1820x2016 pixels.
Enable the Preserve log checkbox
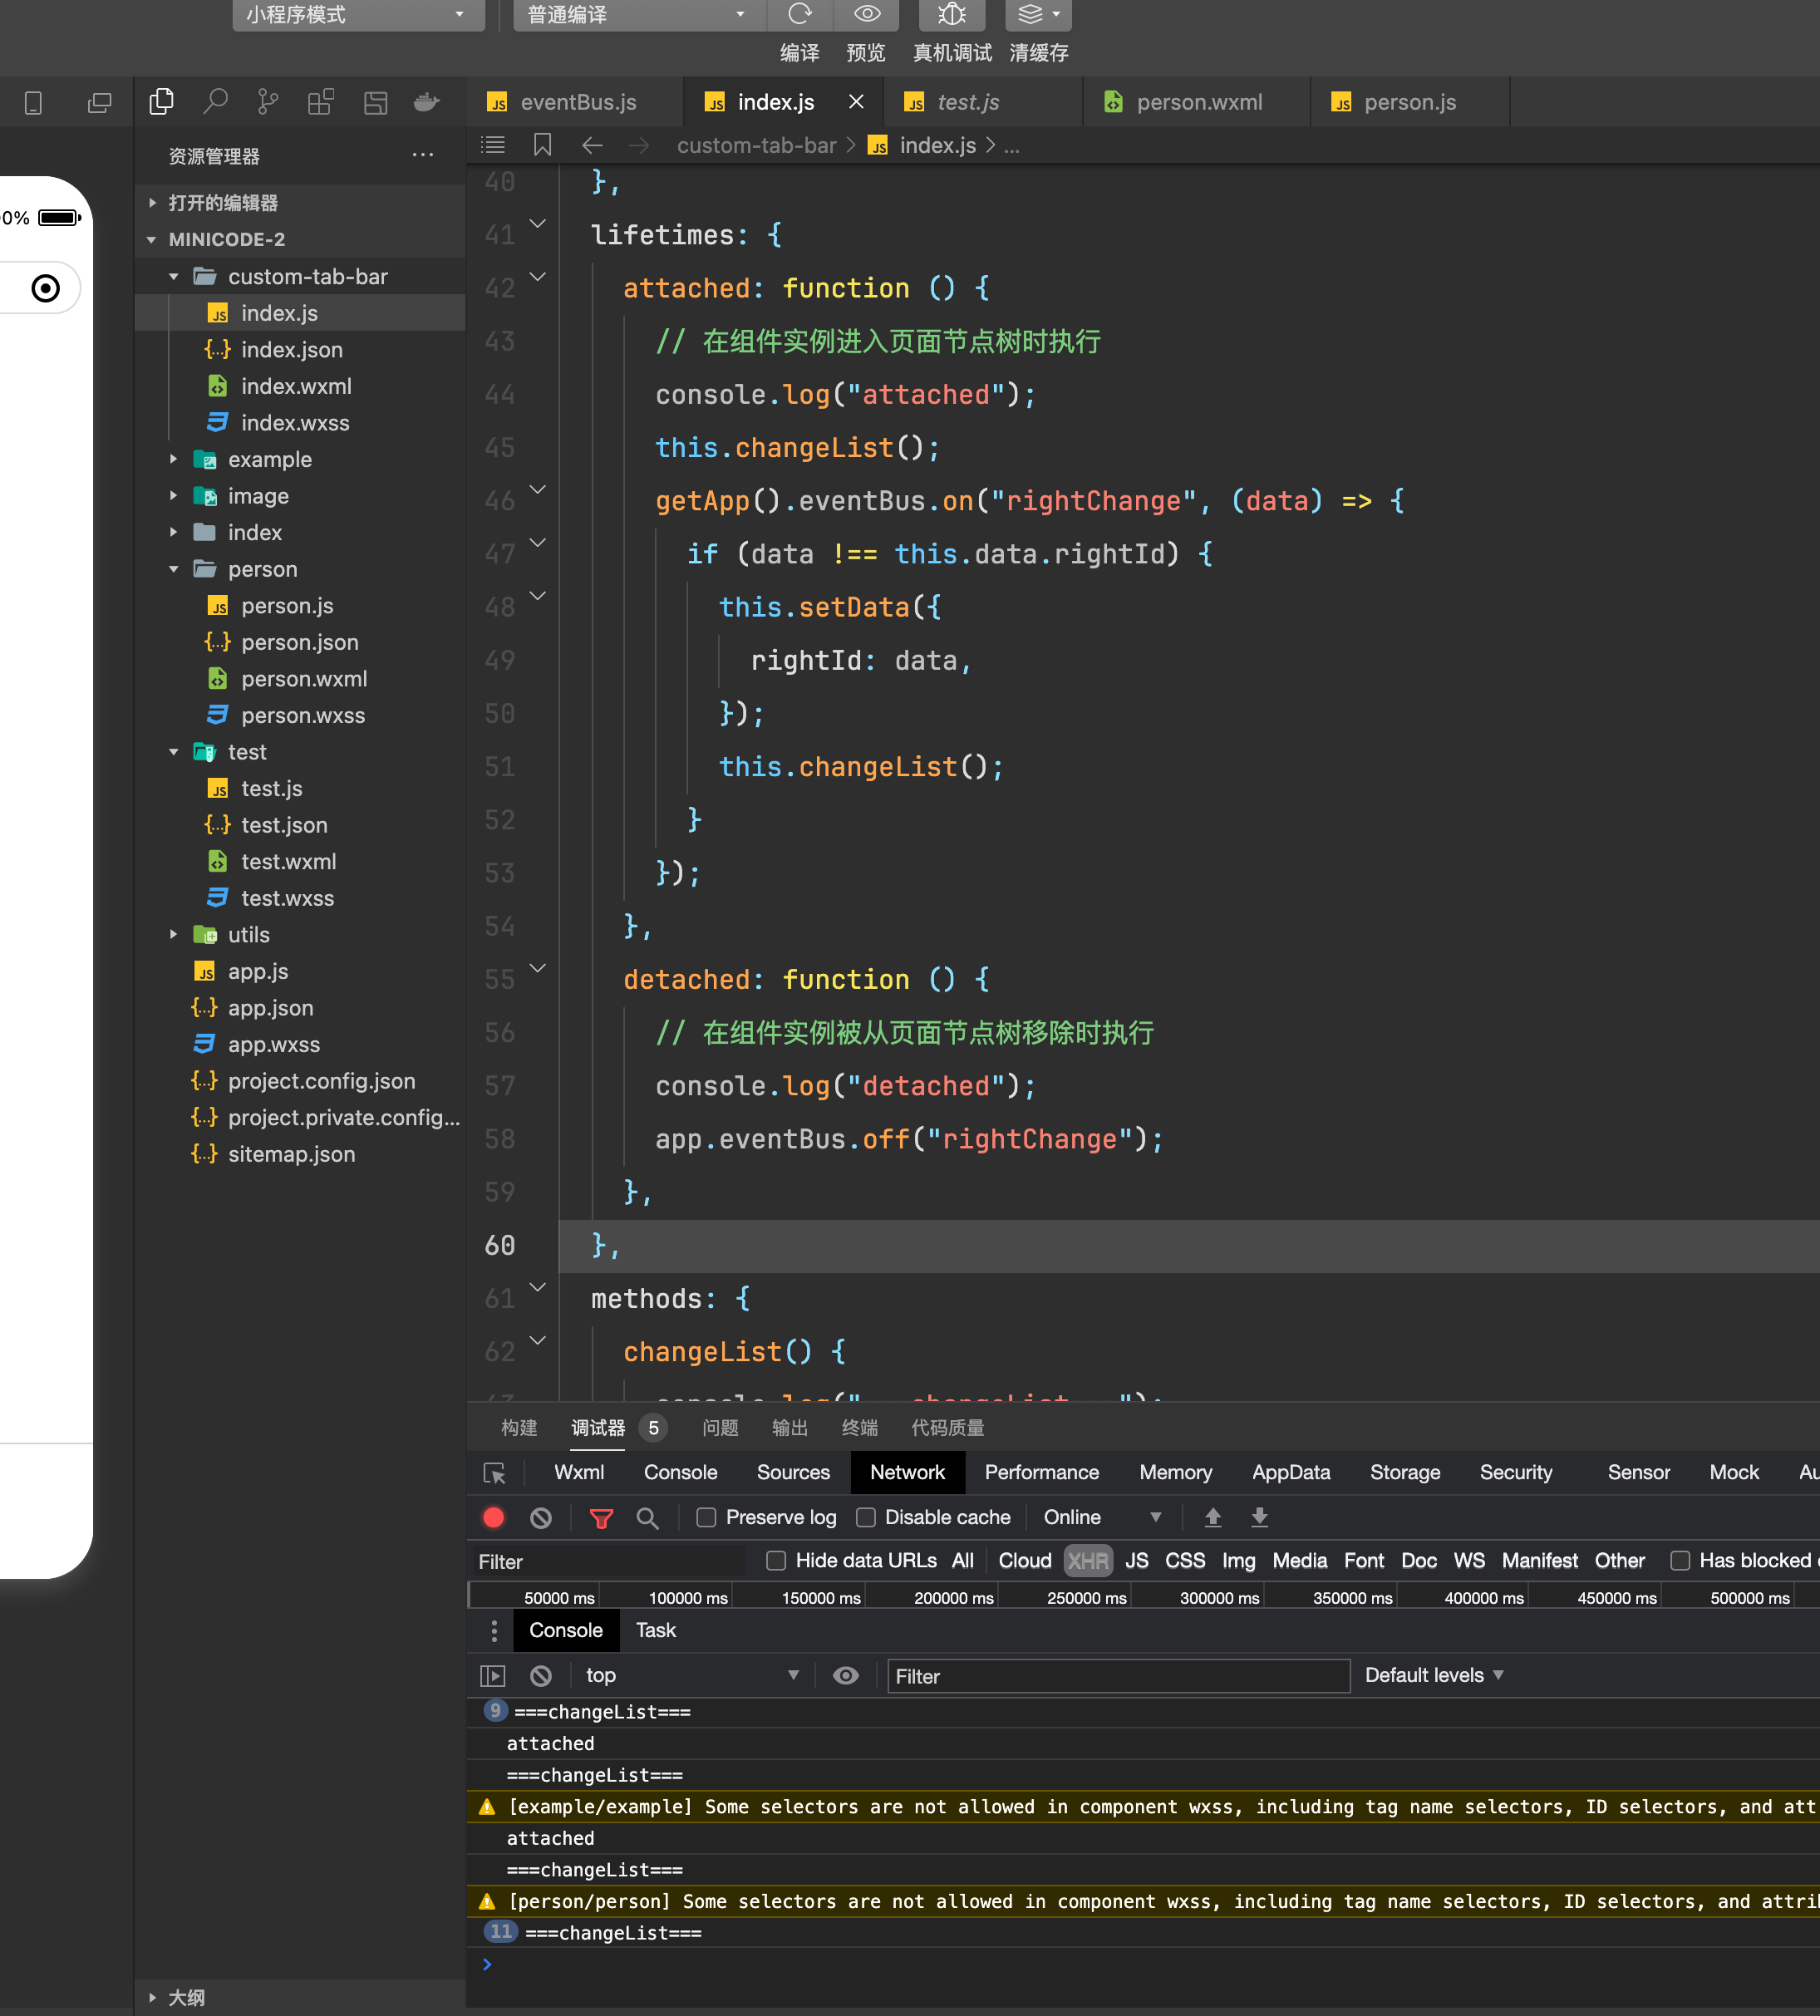pos(706,1517)
